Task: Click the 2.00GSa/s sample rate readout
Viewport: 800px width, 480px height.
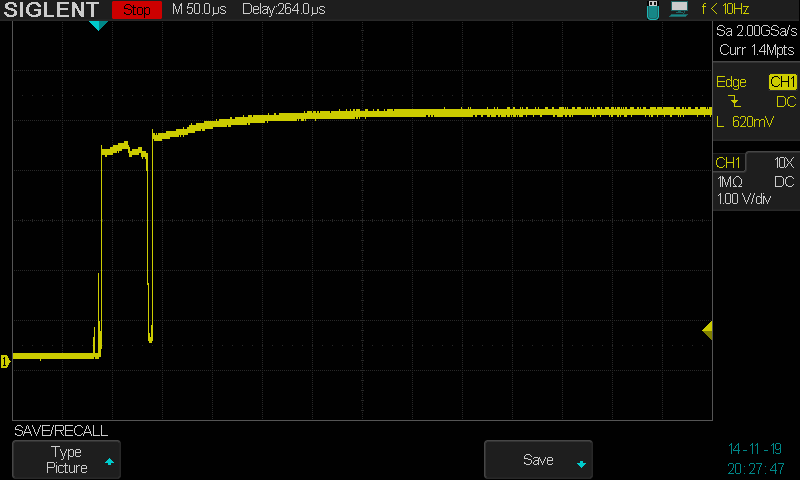Action: tap(757, 32)
